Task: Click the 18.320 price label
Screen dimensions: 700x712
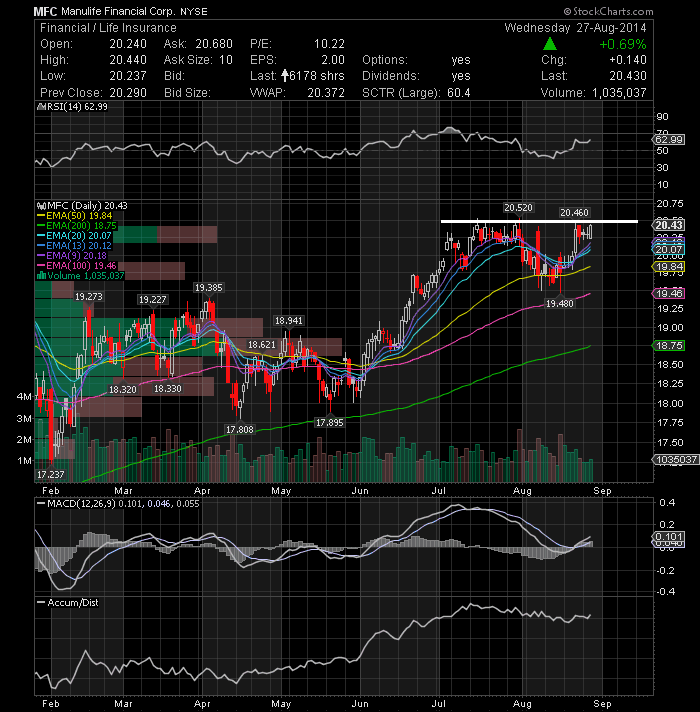Action: click(x=123, y=389)
